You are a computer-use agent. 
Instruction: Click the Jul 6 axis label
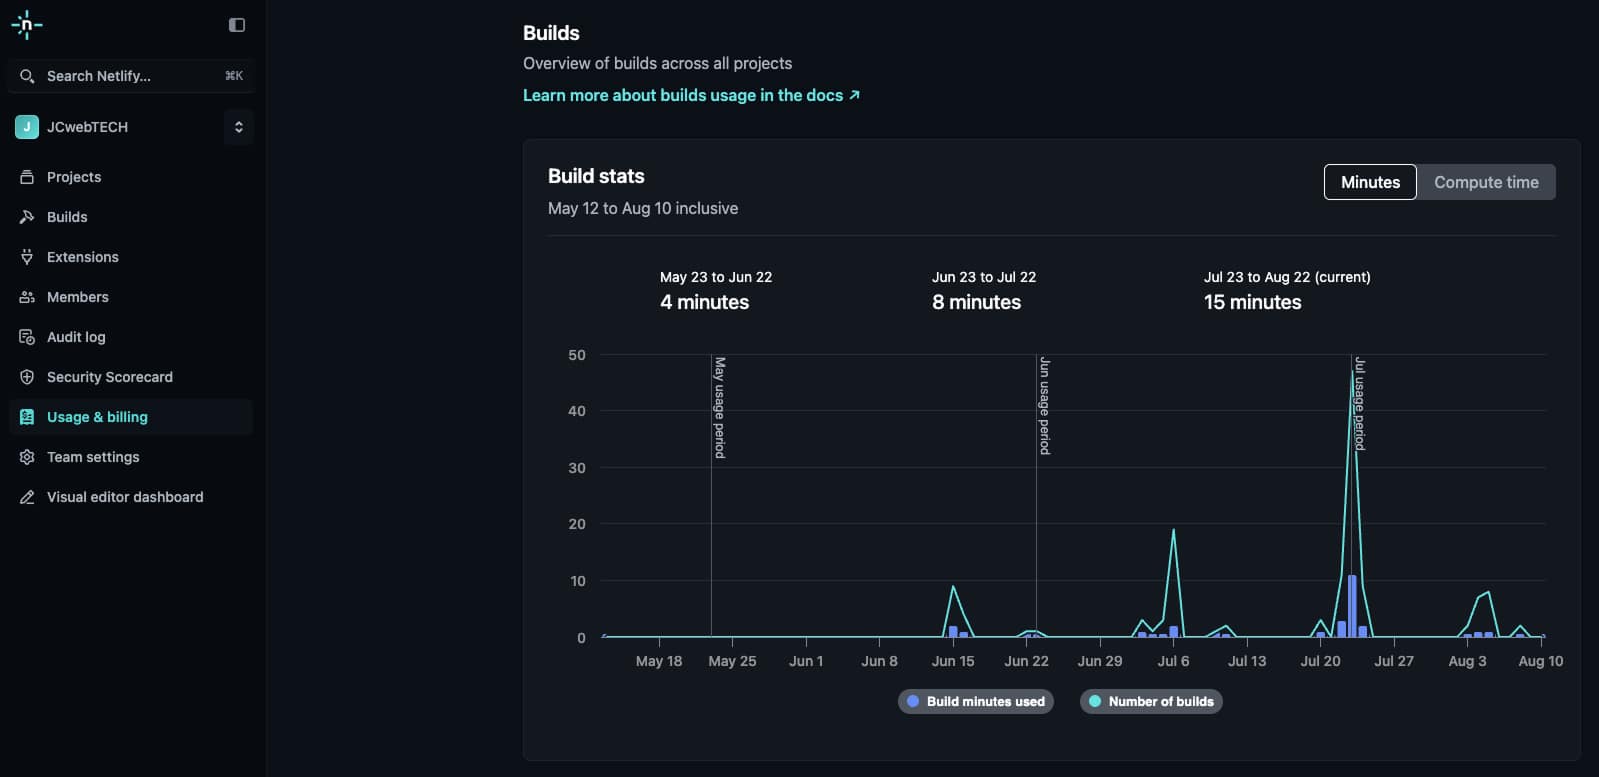[x=1173, y=661]
